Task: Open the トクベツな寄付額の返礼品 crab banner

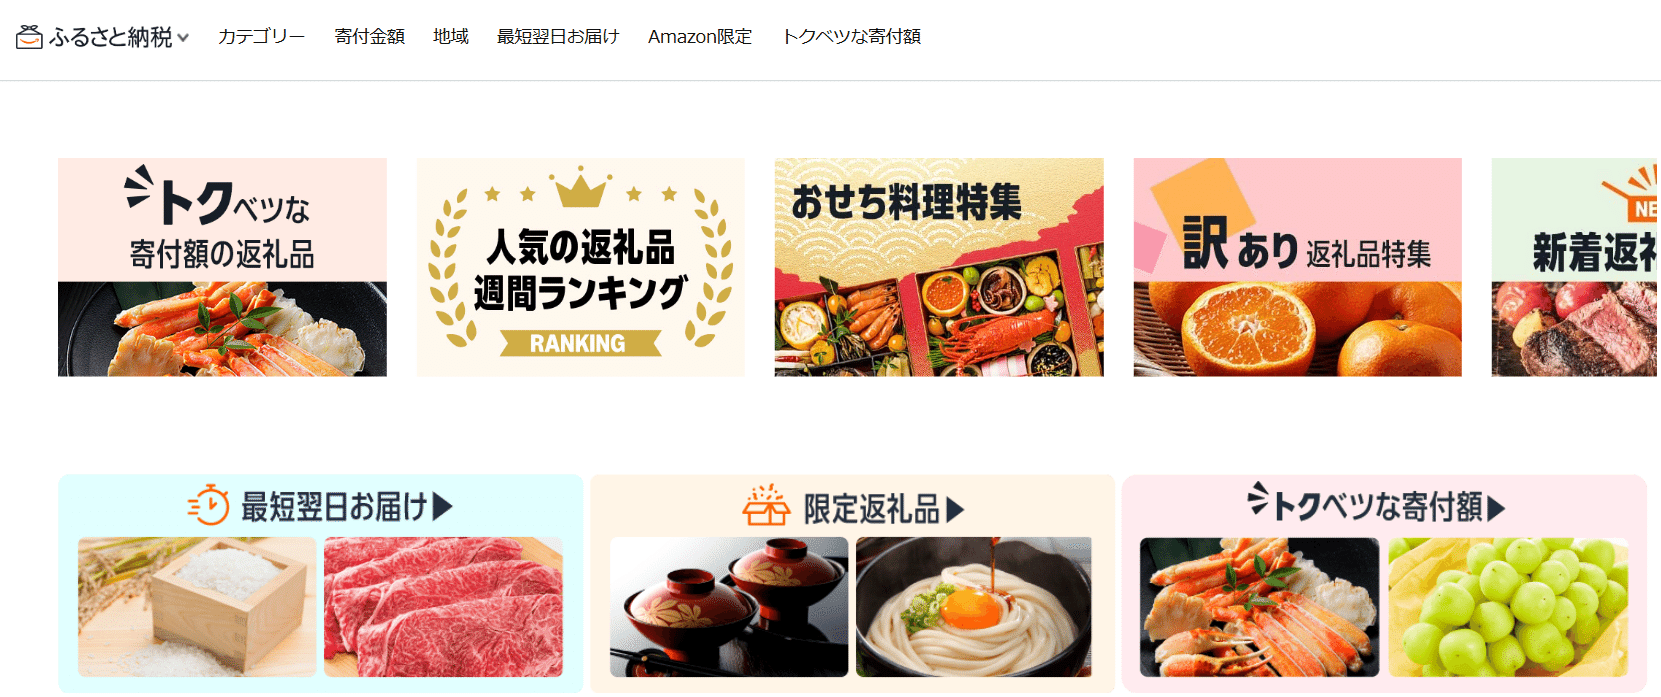Action: 222,267
